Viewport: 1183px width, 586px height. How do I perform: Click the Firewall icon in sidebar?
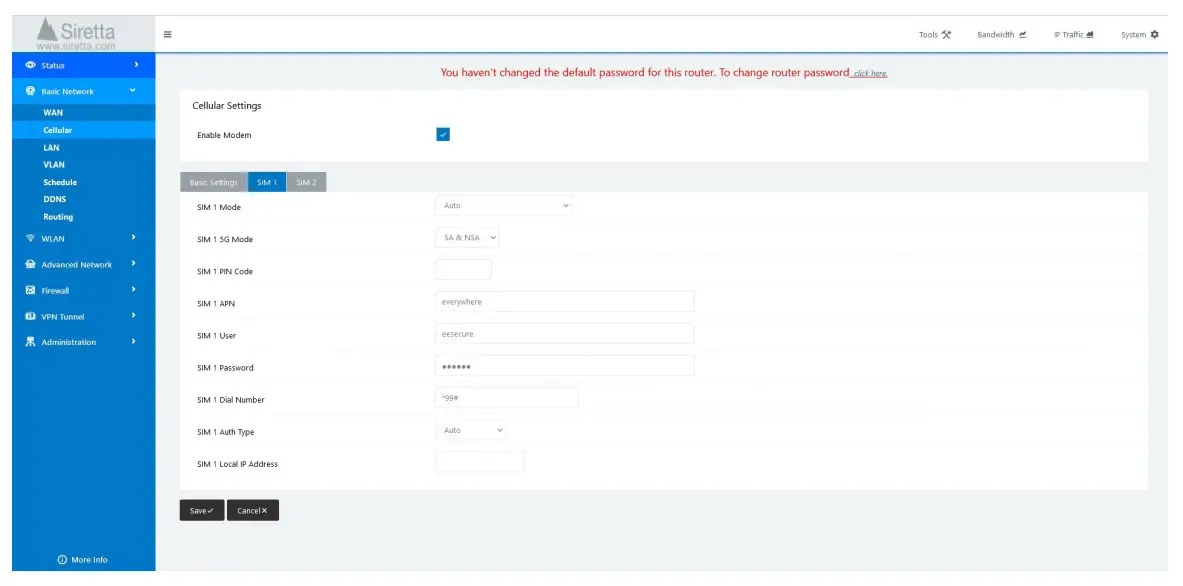coord(30,290)
